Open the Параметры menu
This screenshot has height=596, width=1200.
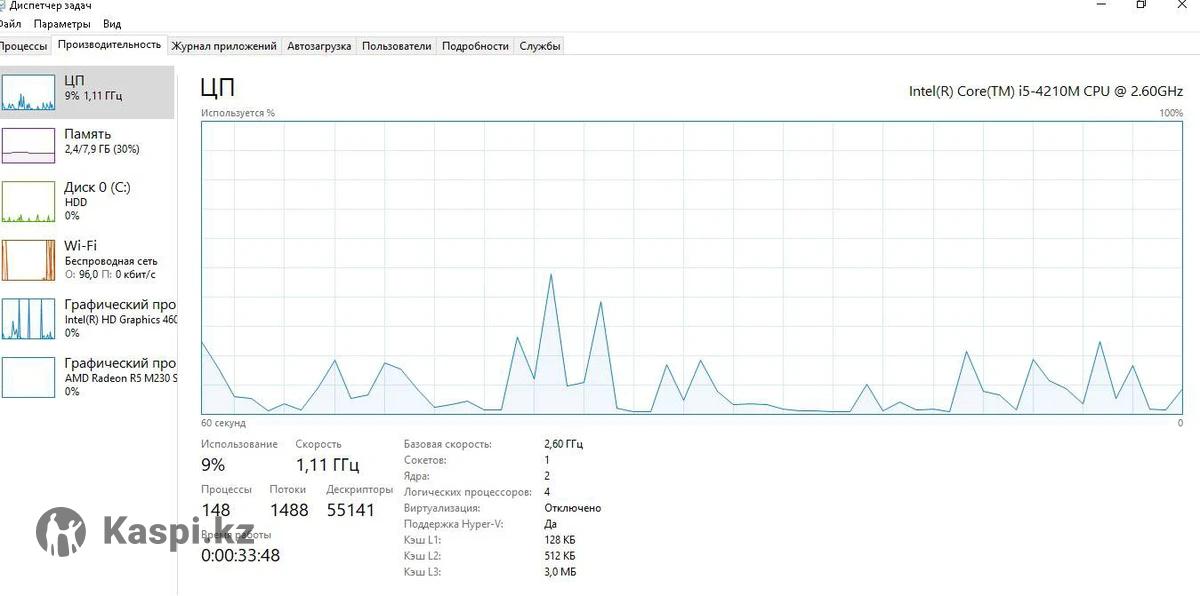click(61, 24)
